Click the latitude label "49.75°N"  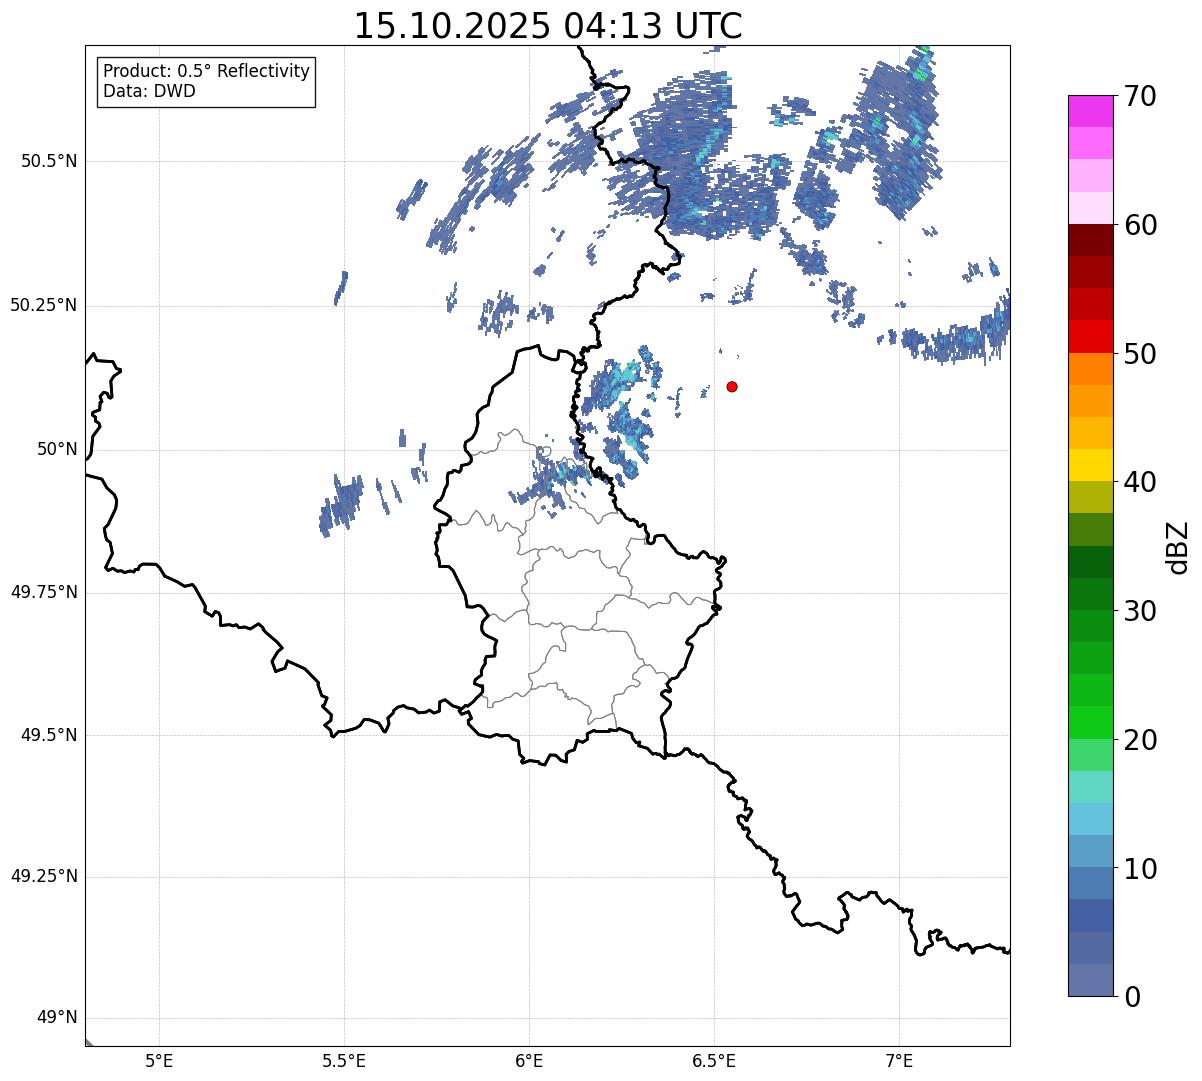point(44,592)
